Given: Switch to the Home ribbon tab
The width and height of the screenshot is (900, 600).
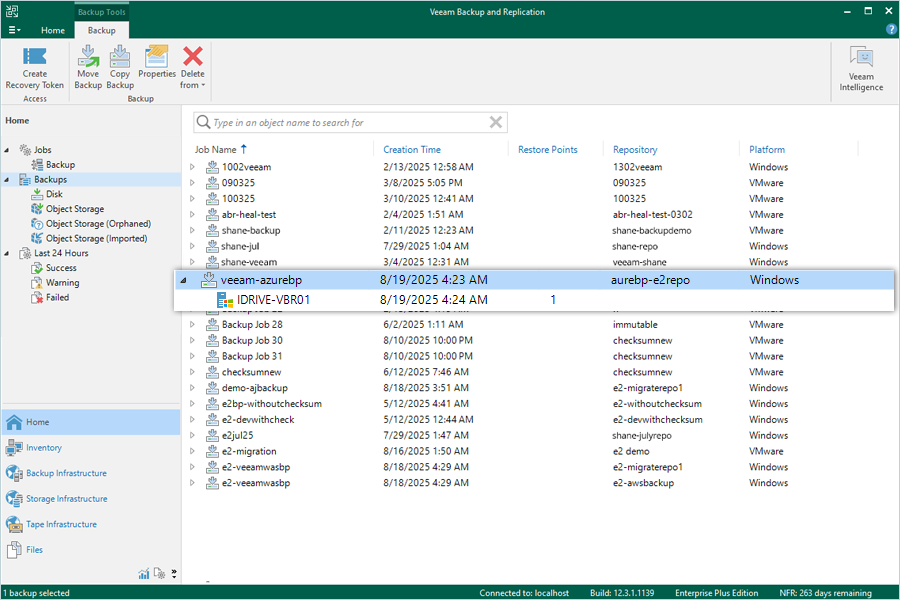Looking at the screenshot, I should (x=53, y=30).
